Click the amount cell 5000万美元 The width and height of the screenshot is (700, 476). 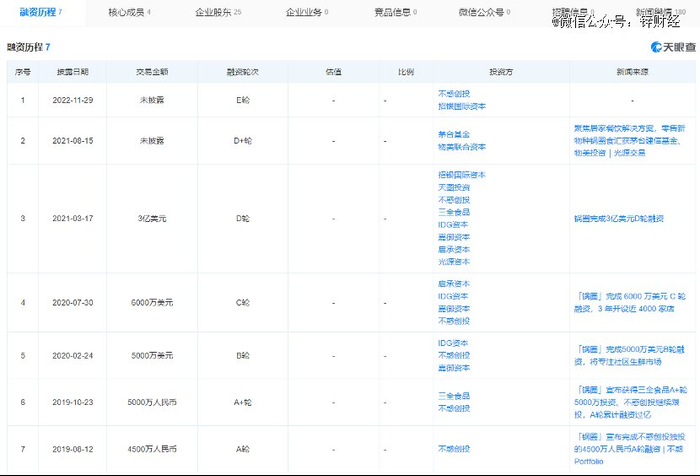click(152, 355)
